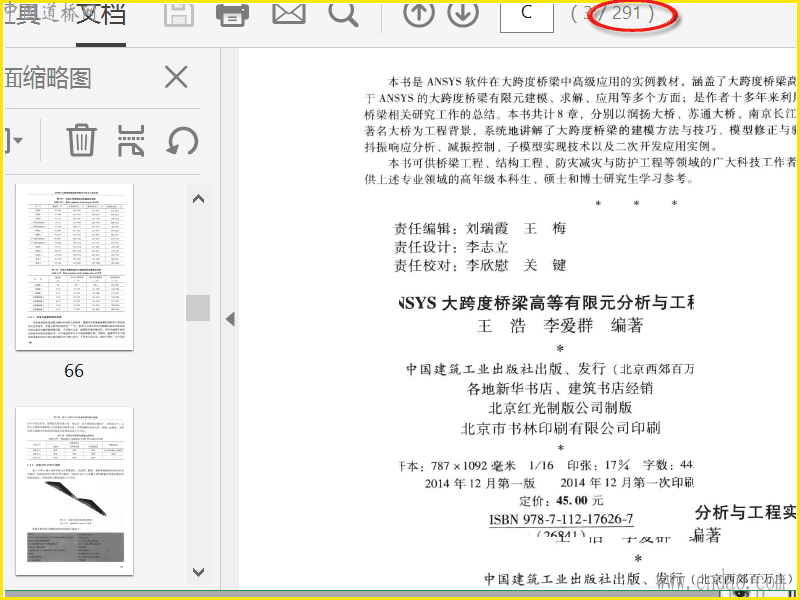Image resolution: width=800 pixels, height=600 pixels.
Task: Collapse the side panel with left triangle
Action: pyautogui.click(x=230, y=319)
